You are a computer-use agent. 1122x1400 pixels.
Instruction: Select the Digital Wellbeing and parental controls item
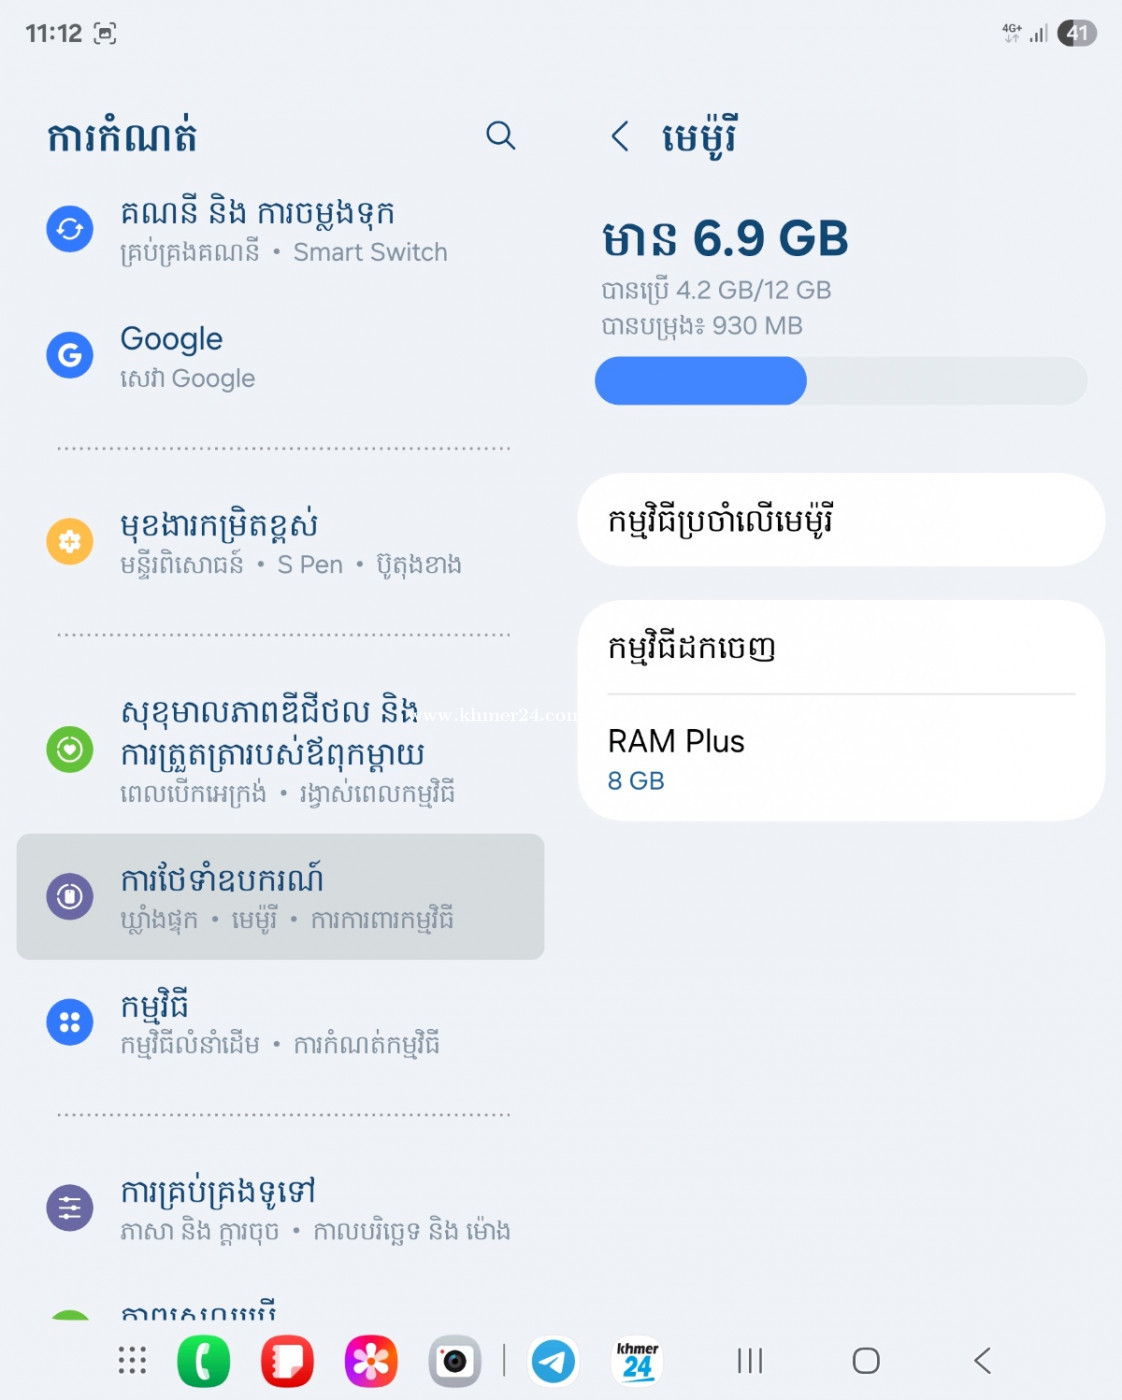(x=280, y=750)
